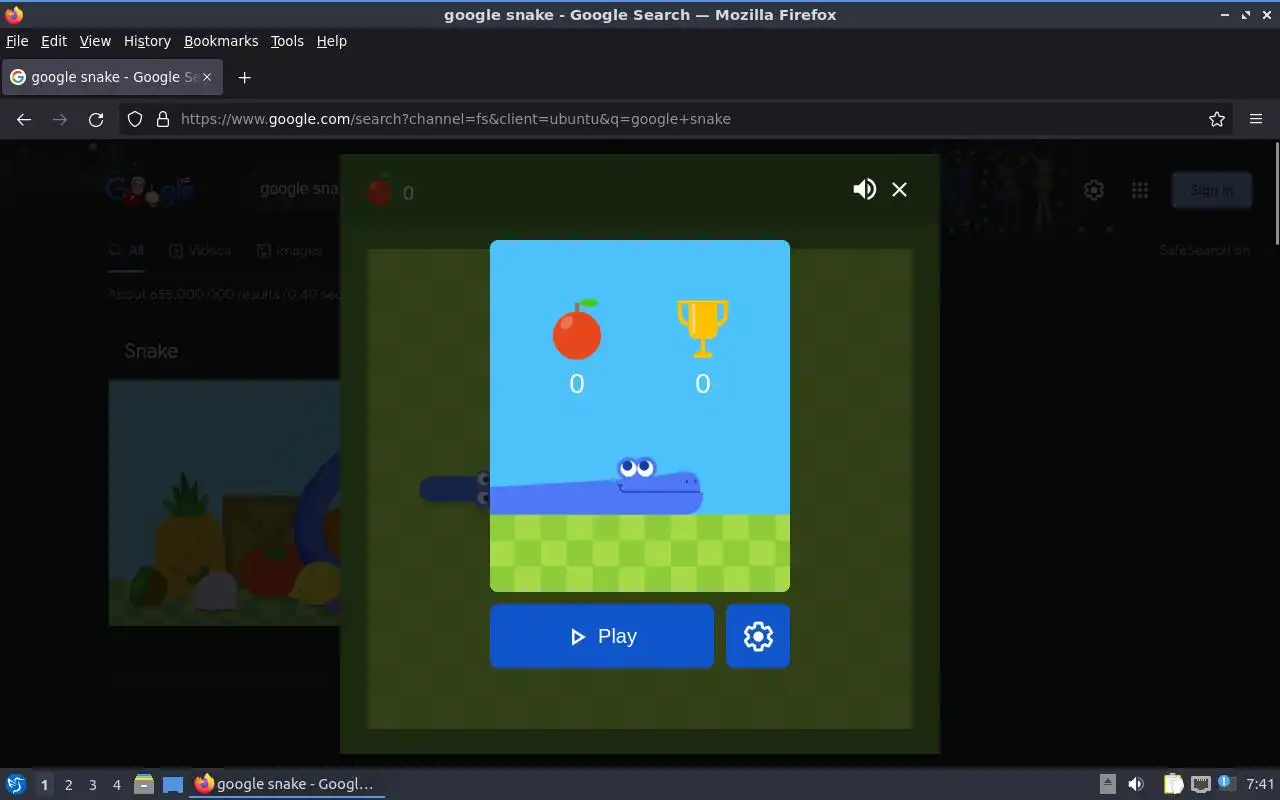Go forward to the next page
Screen dimensions: 1280x800
tap(60, 119)
